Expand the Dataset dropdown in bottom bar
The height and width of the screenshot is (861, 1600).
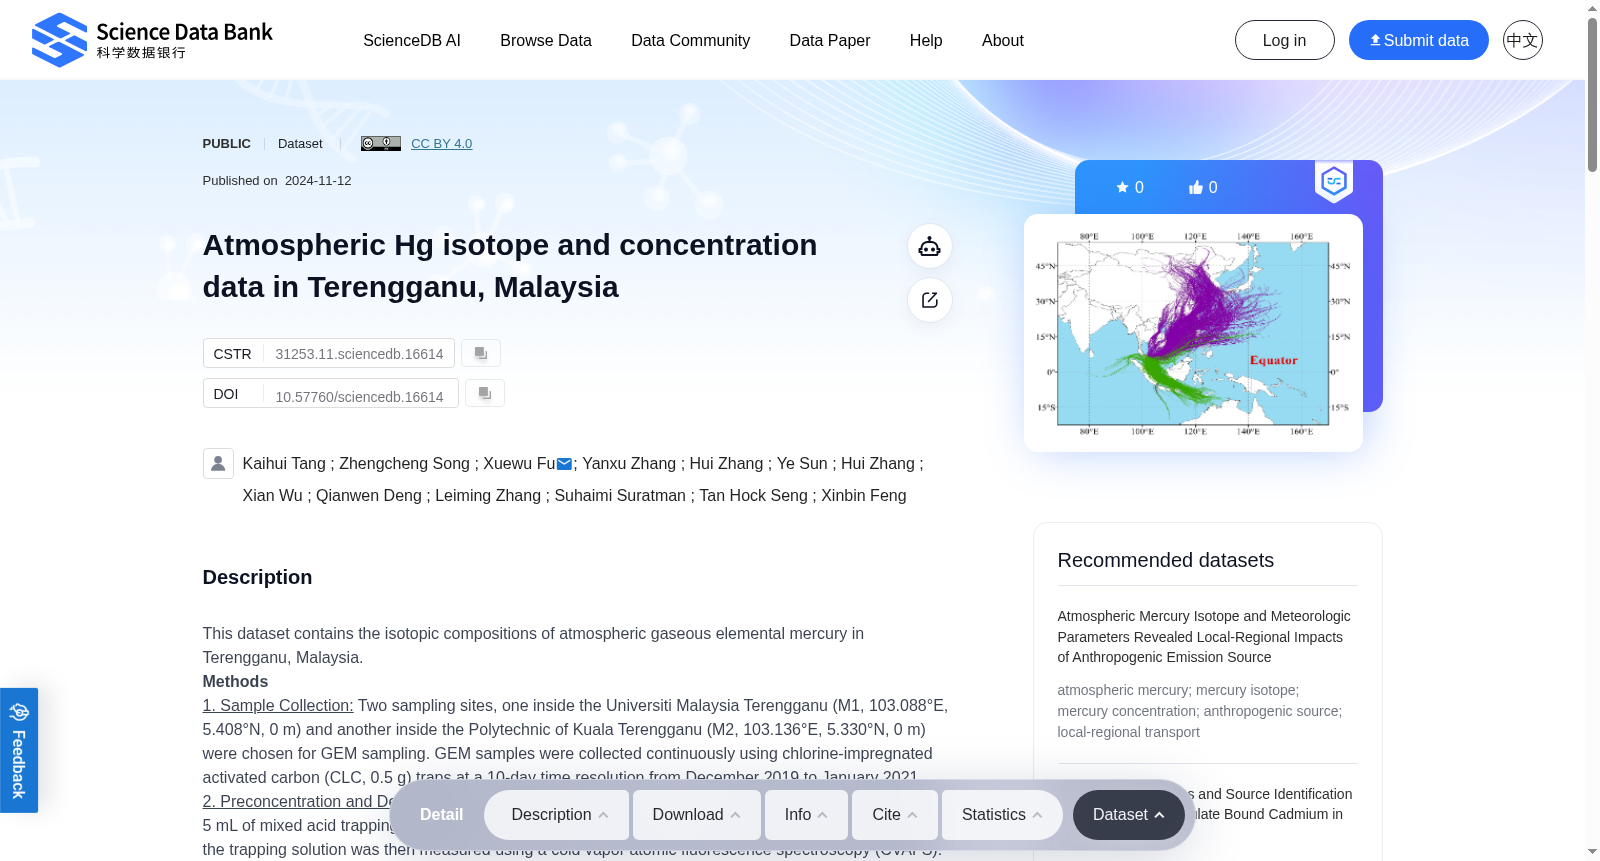pos(1129,815)
